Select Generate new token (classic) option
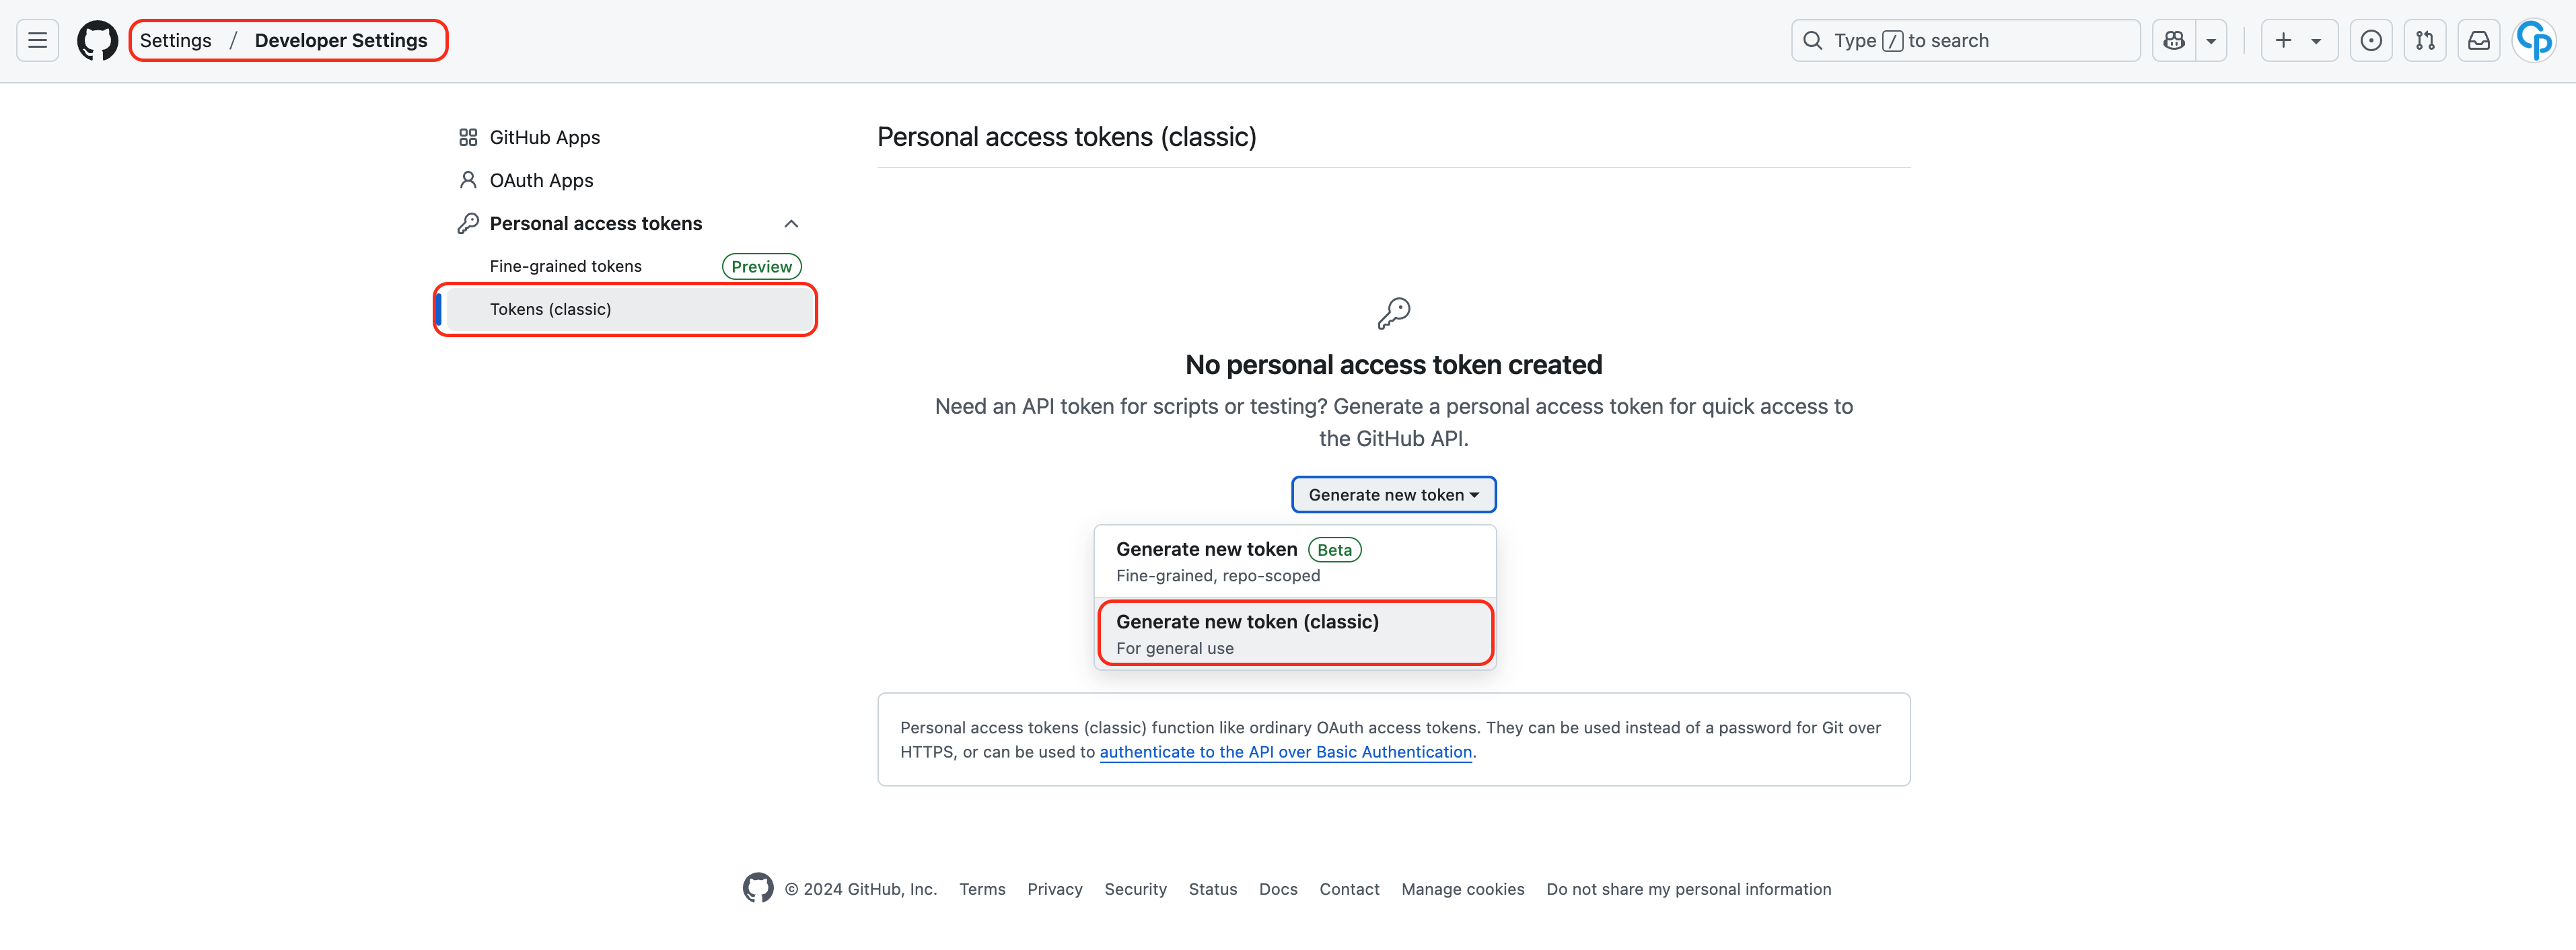Viewport: 2576px width, 950px height. 1295,633
